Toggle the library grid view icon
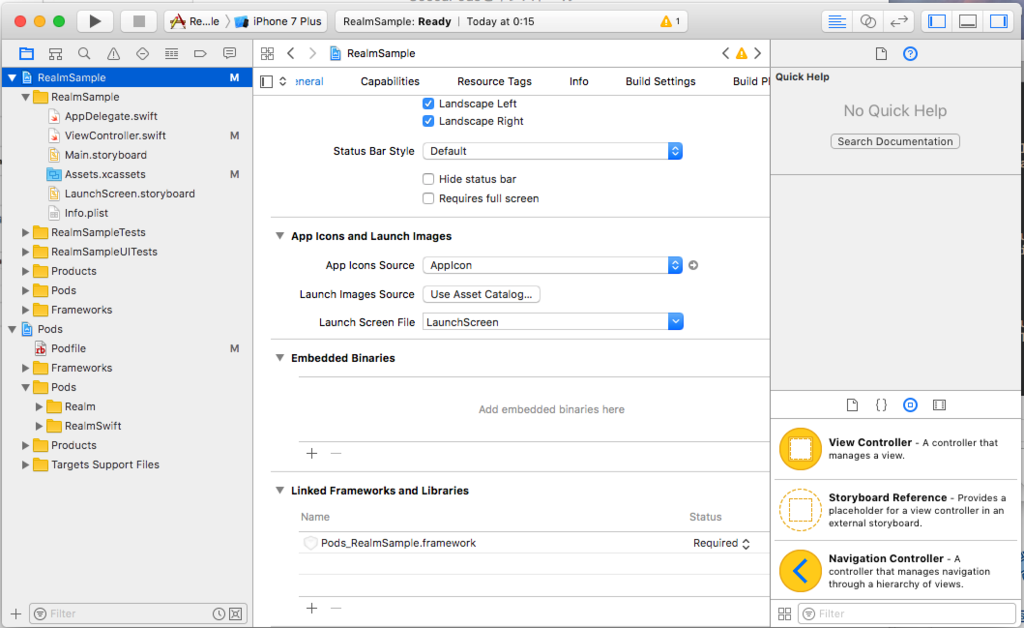This screenshot has height=628, width=1024. point(784,614)
